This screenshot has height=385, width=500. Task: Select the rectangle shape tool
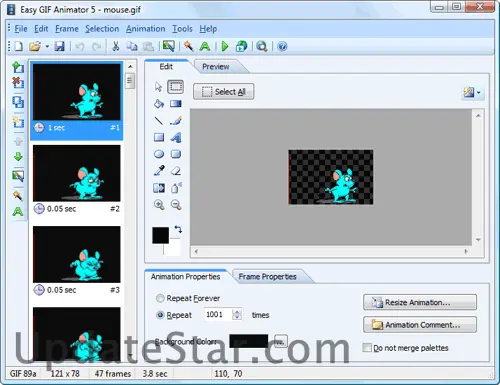159,137
